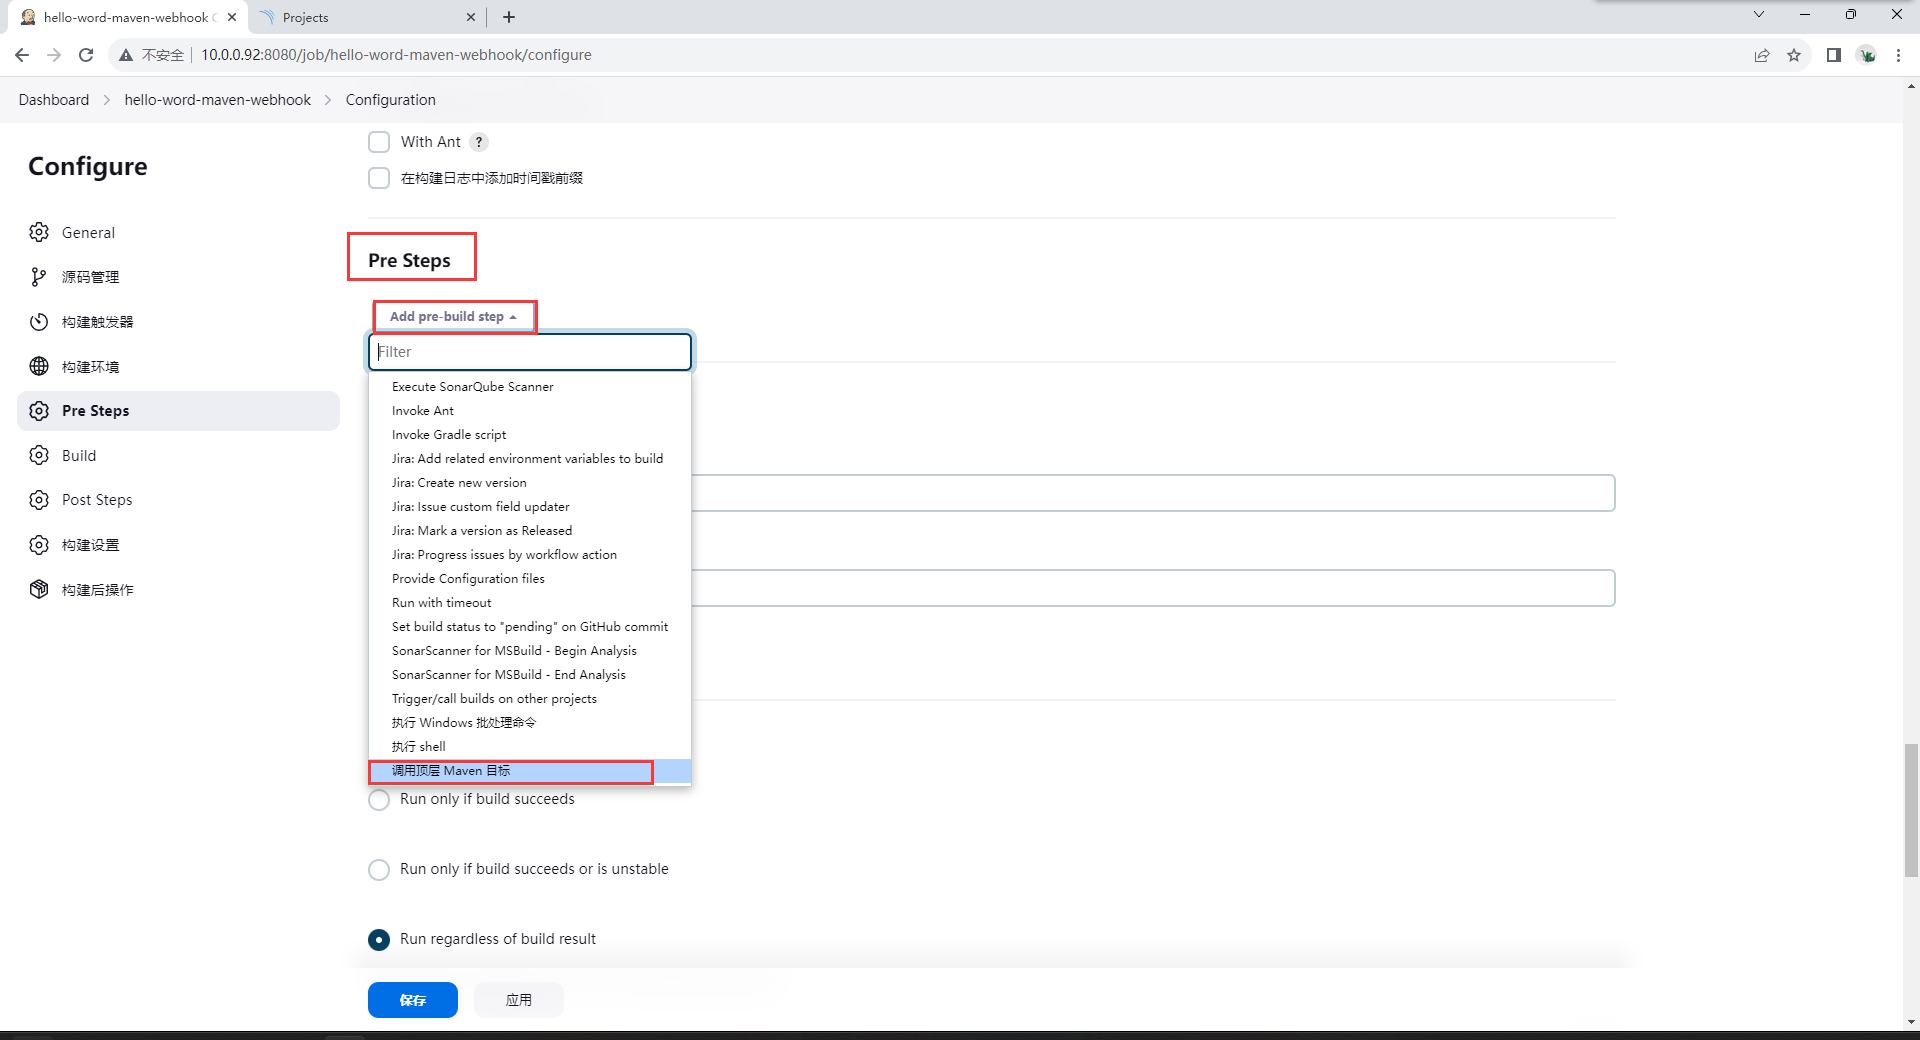The width and height of the screenshot is (1920, 1040).
Task: Select SonarScanner for MSBuild - Begin Analysis
Action: (x=530, y=651)
